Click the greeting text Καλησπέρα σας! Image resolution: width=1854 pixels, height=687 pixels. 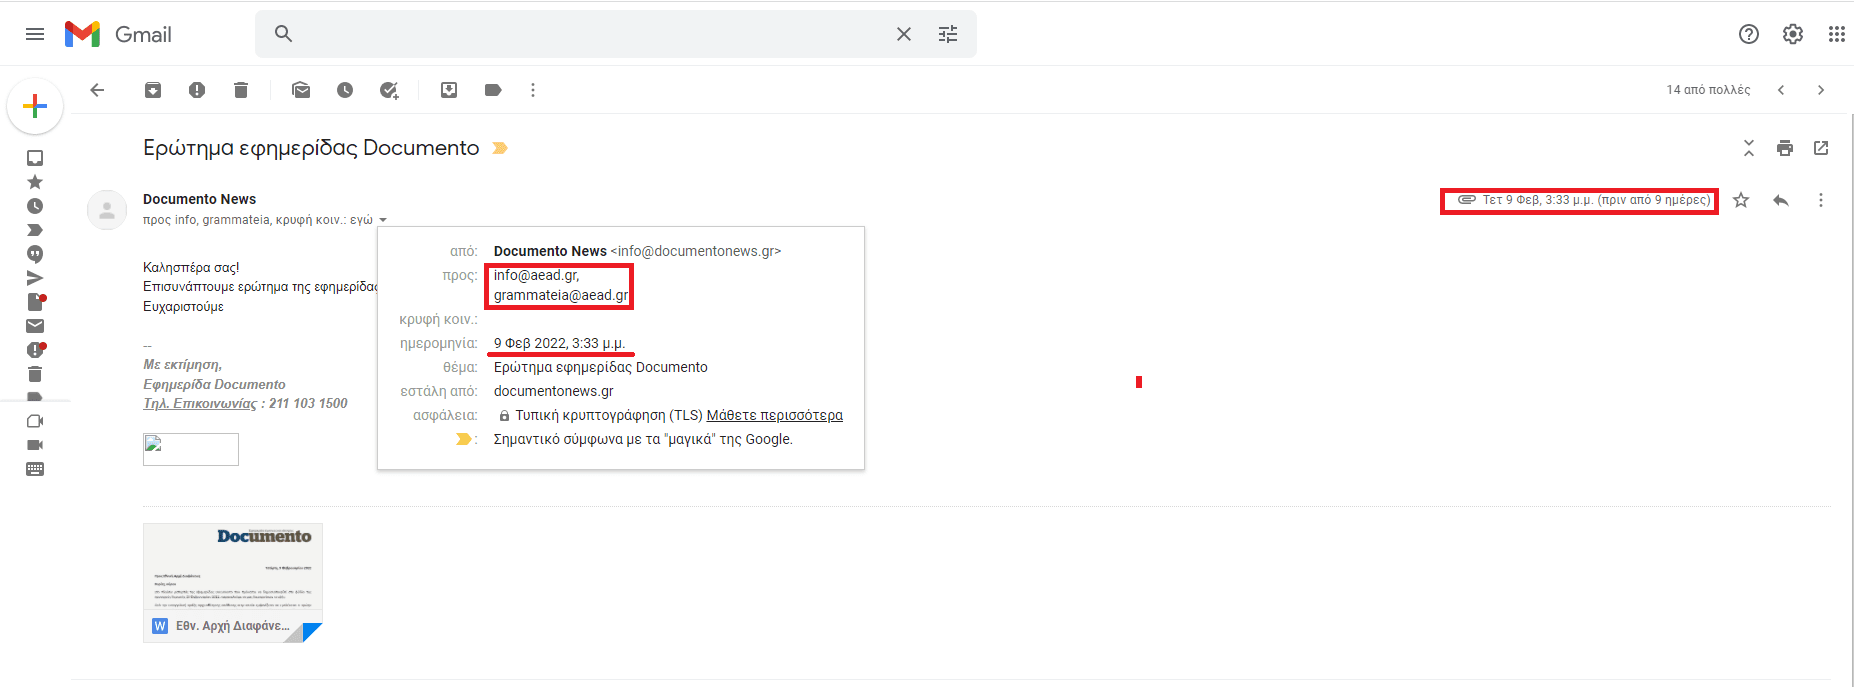(x=191, y=267)
